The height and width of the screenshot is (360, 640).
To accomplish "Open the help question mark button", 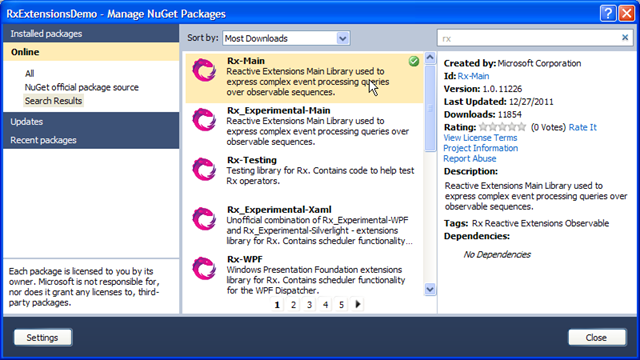I will 607,13.
